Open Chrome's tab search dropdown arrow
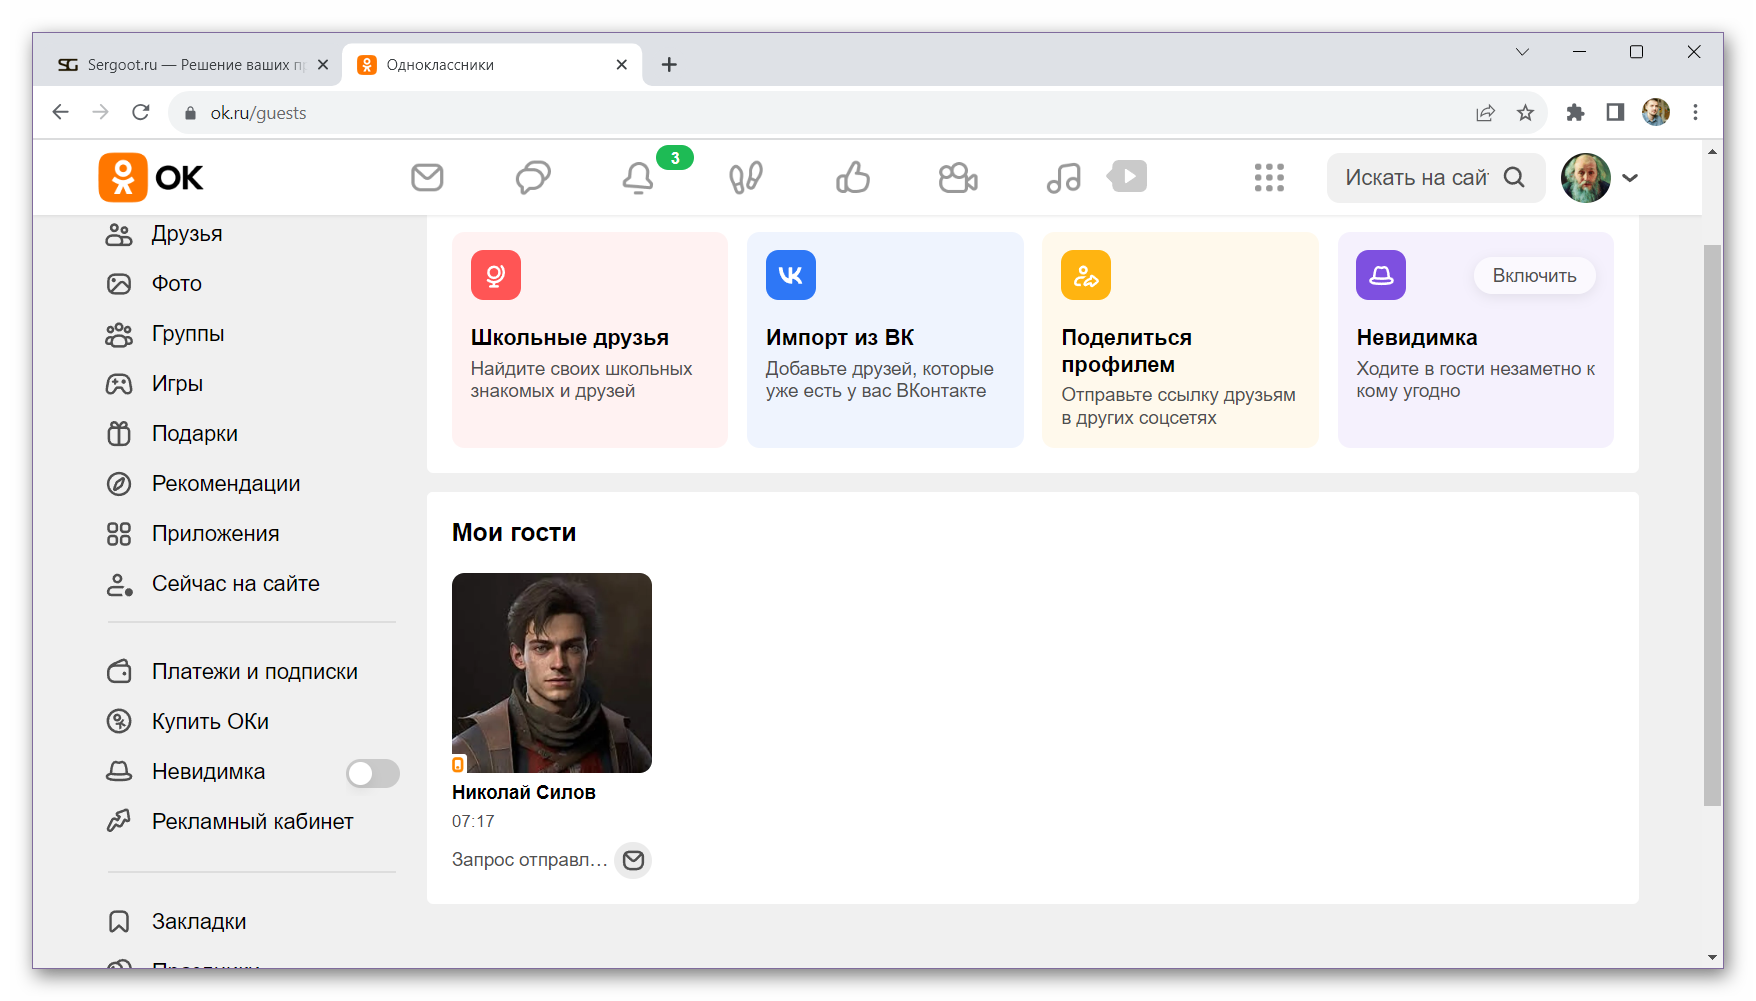This screenshot has height=1001, width=1756. pyautogui.click(x=1522, y=52)
